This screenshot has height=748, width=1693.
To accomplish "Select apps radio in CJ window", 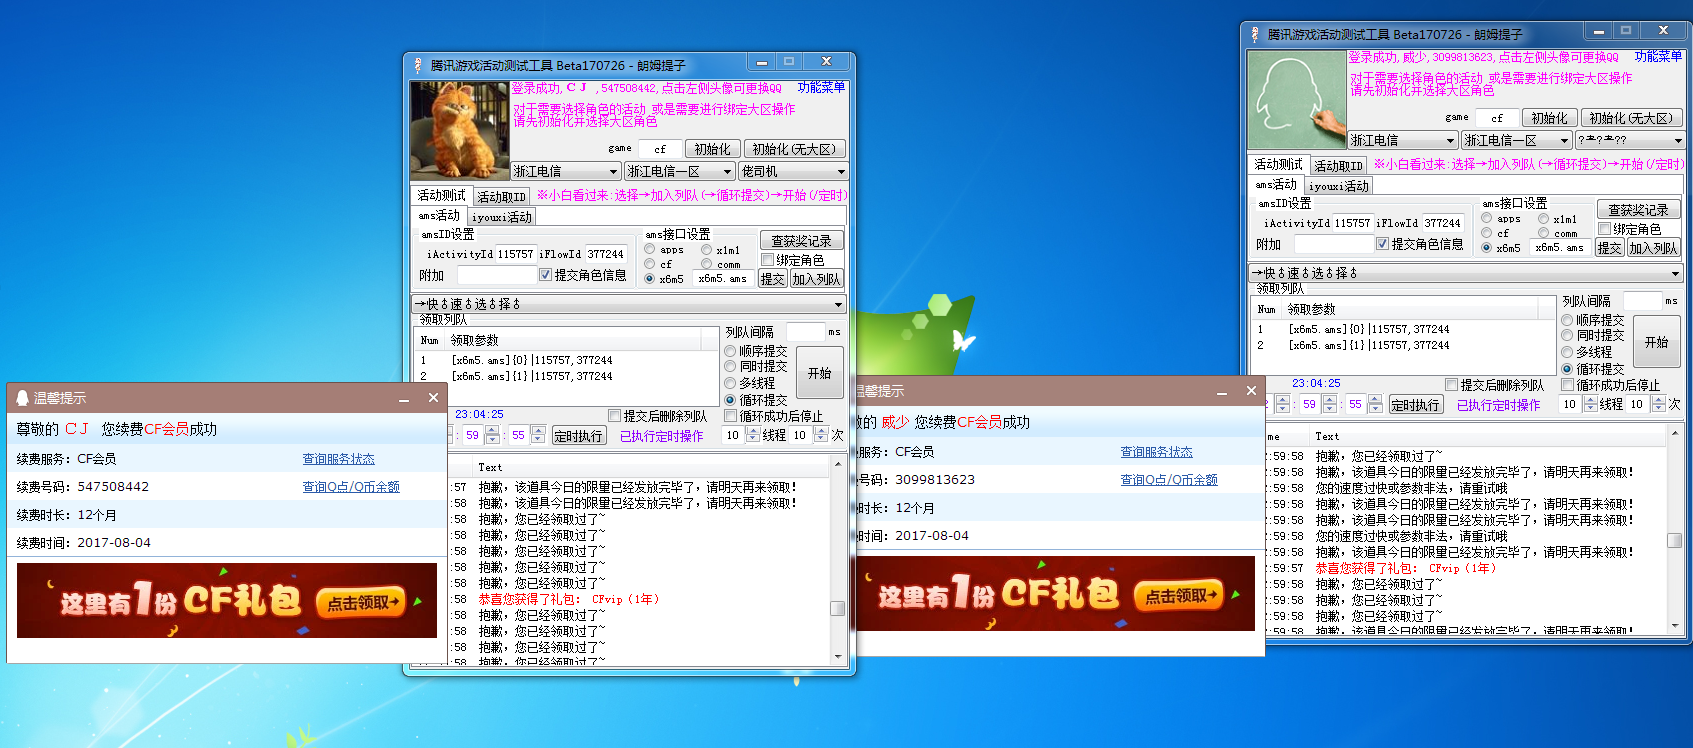I will tap(650, 249).
